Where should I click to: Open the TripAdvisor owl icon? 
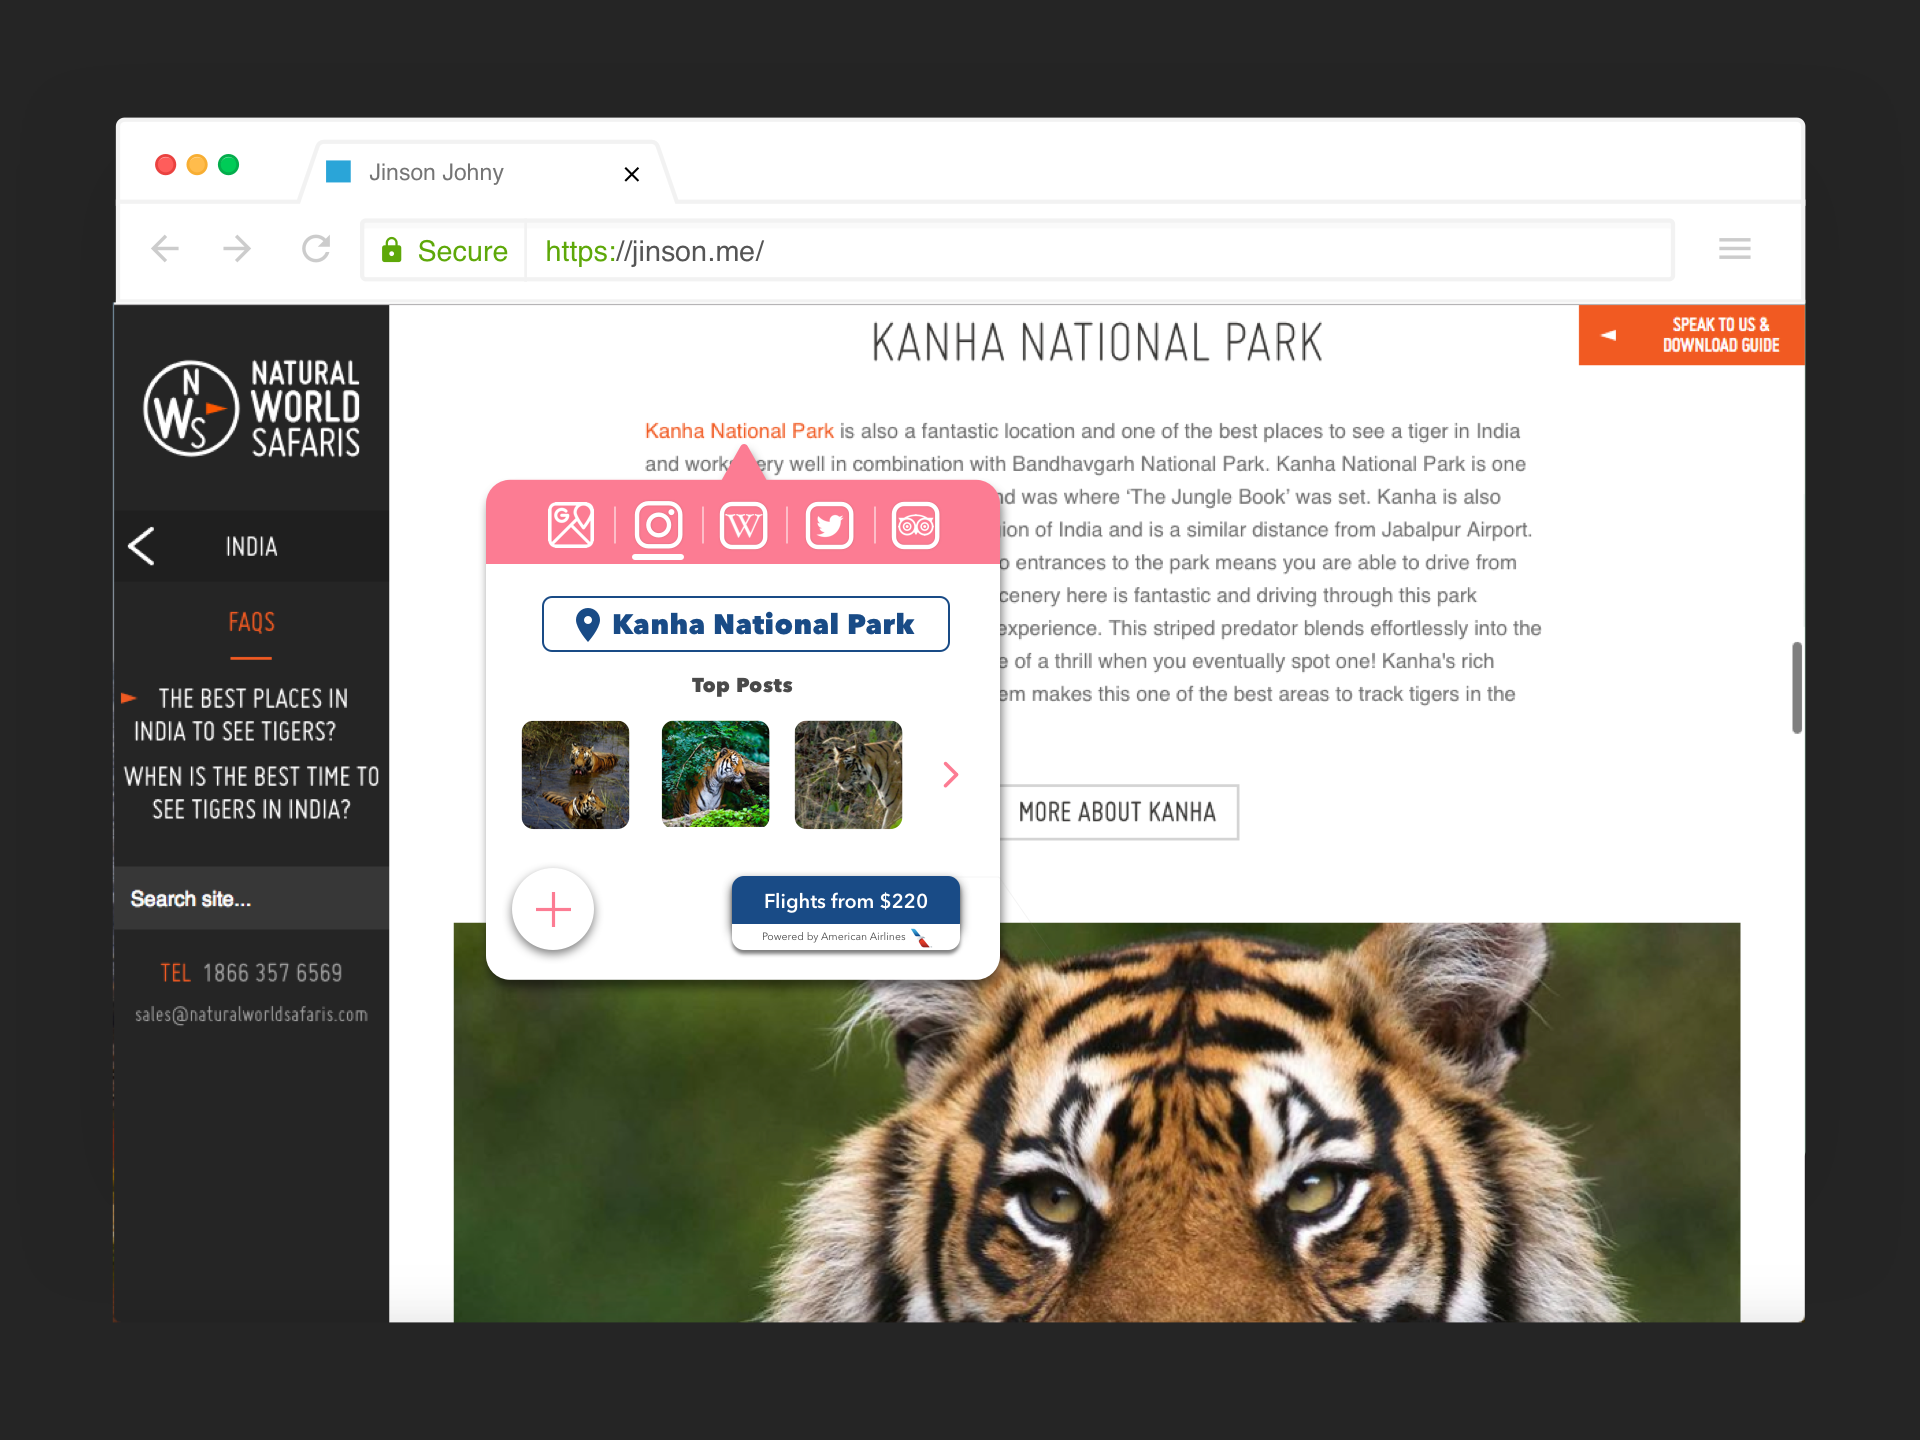click(915, 525)
